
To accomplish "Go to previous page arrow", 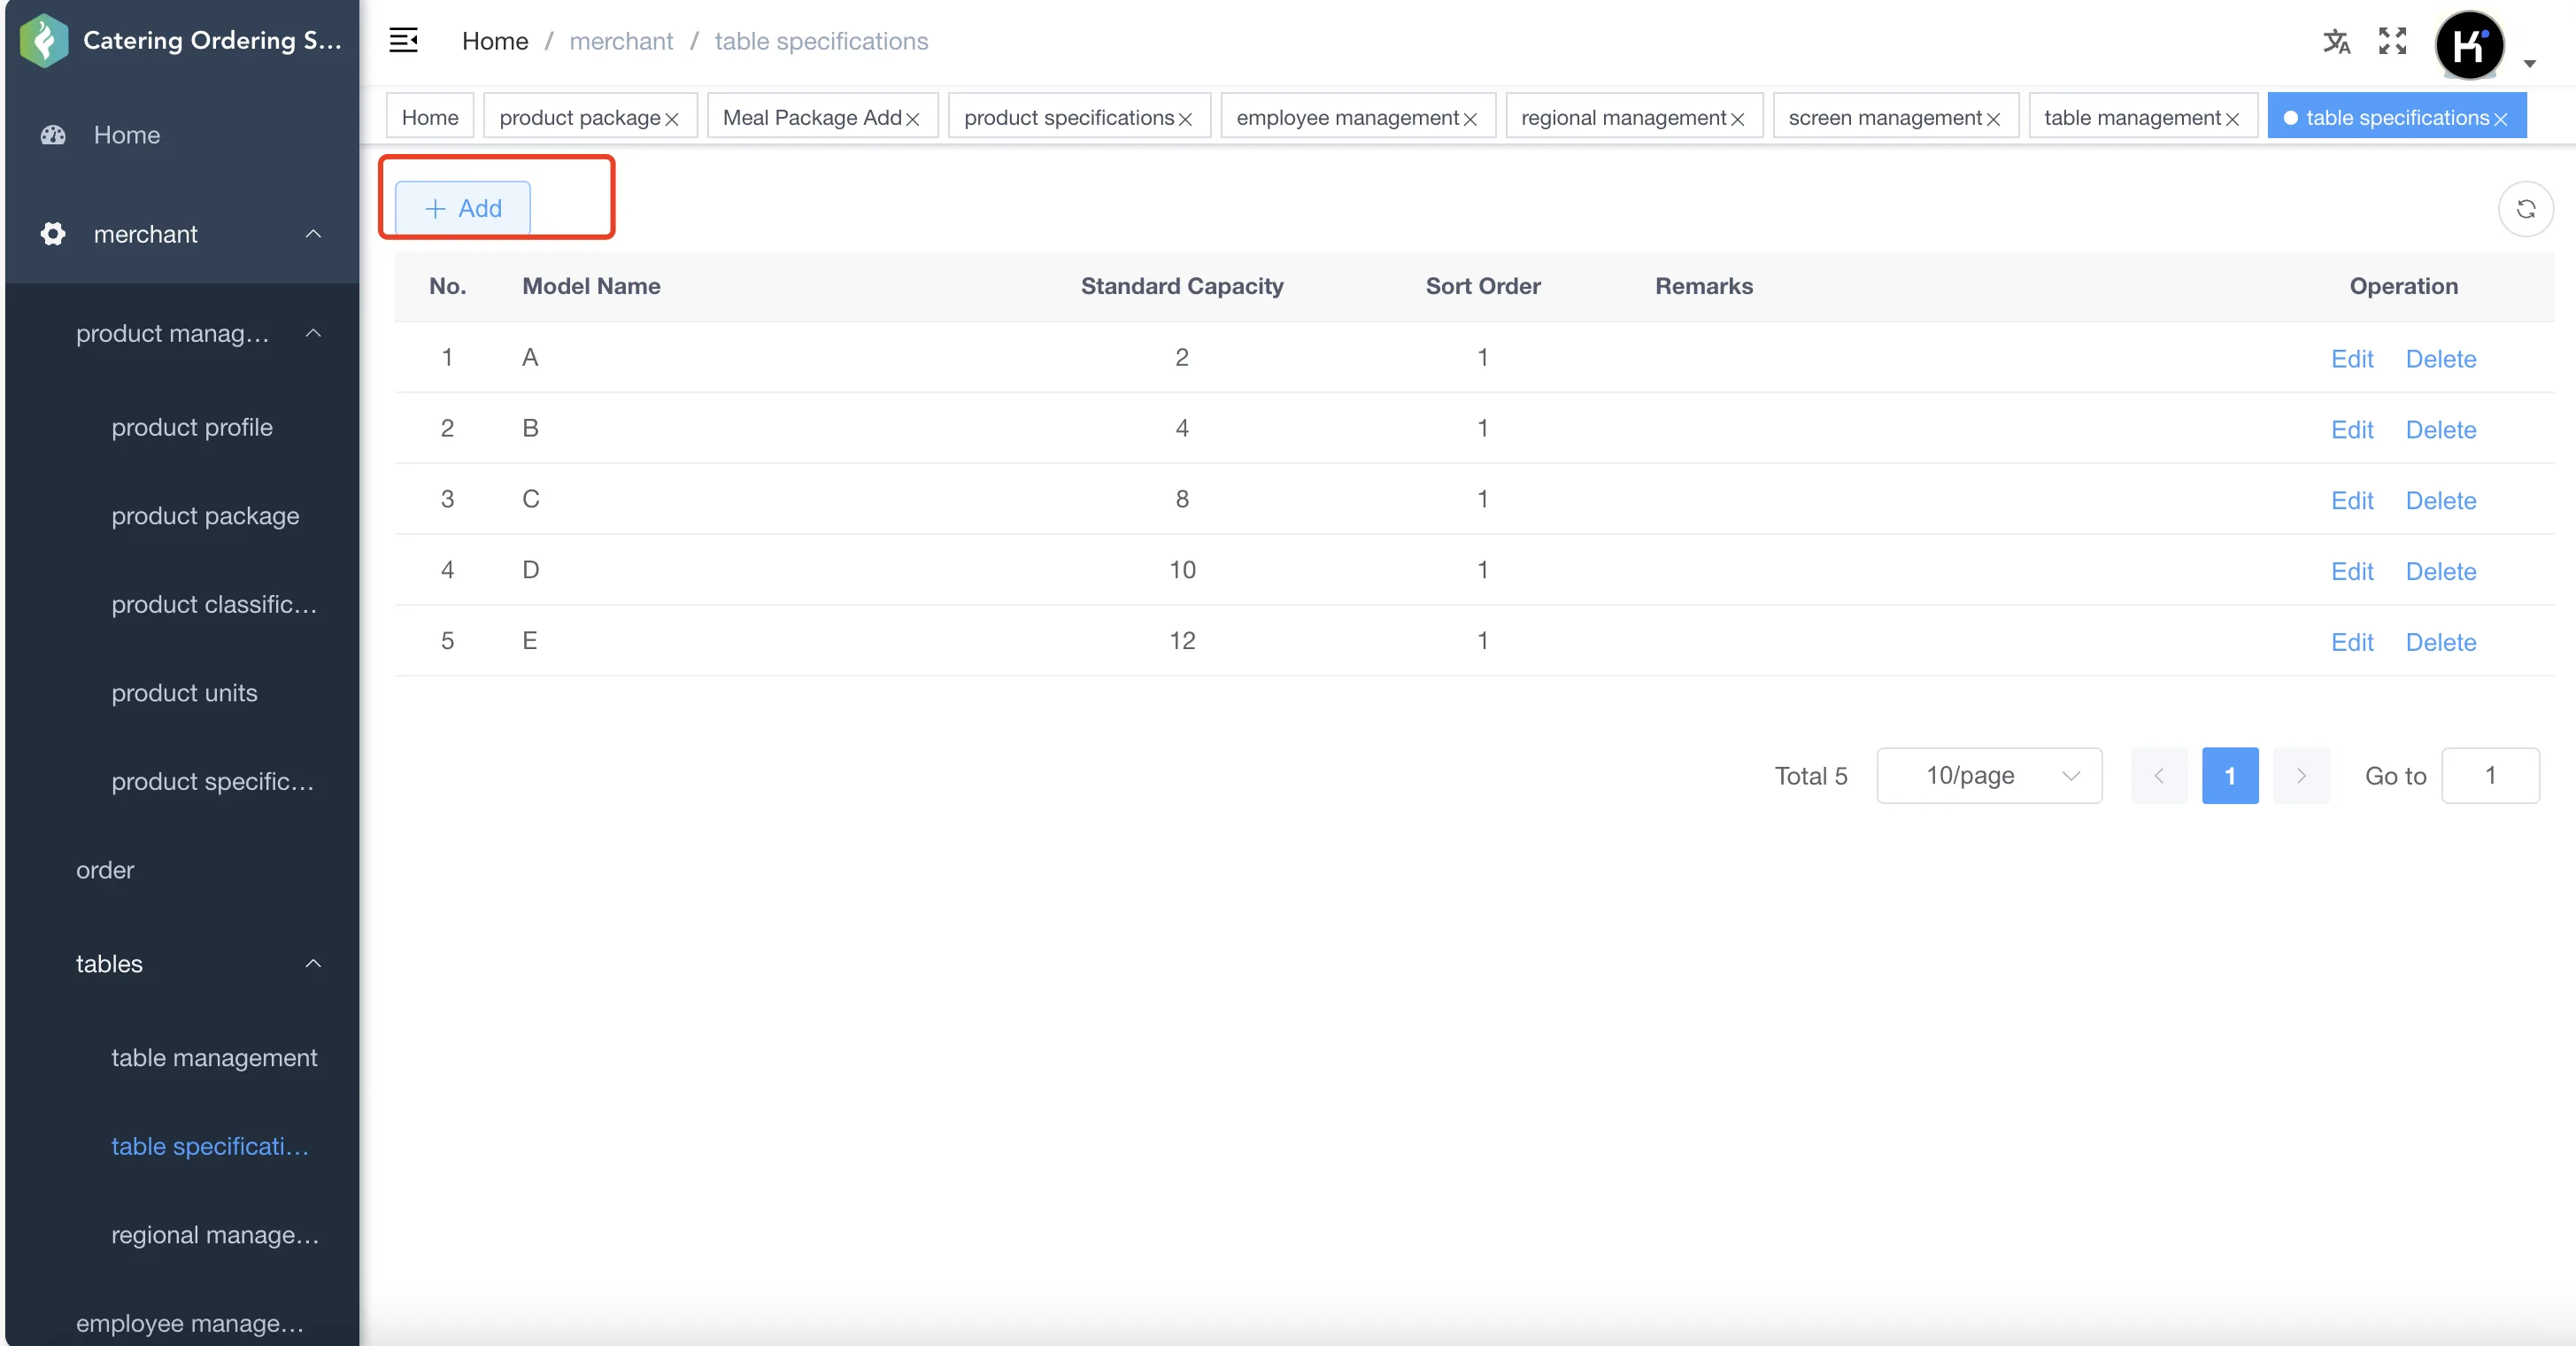I will pyautogui.click(x=2159, y=776).
